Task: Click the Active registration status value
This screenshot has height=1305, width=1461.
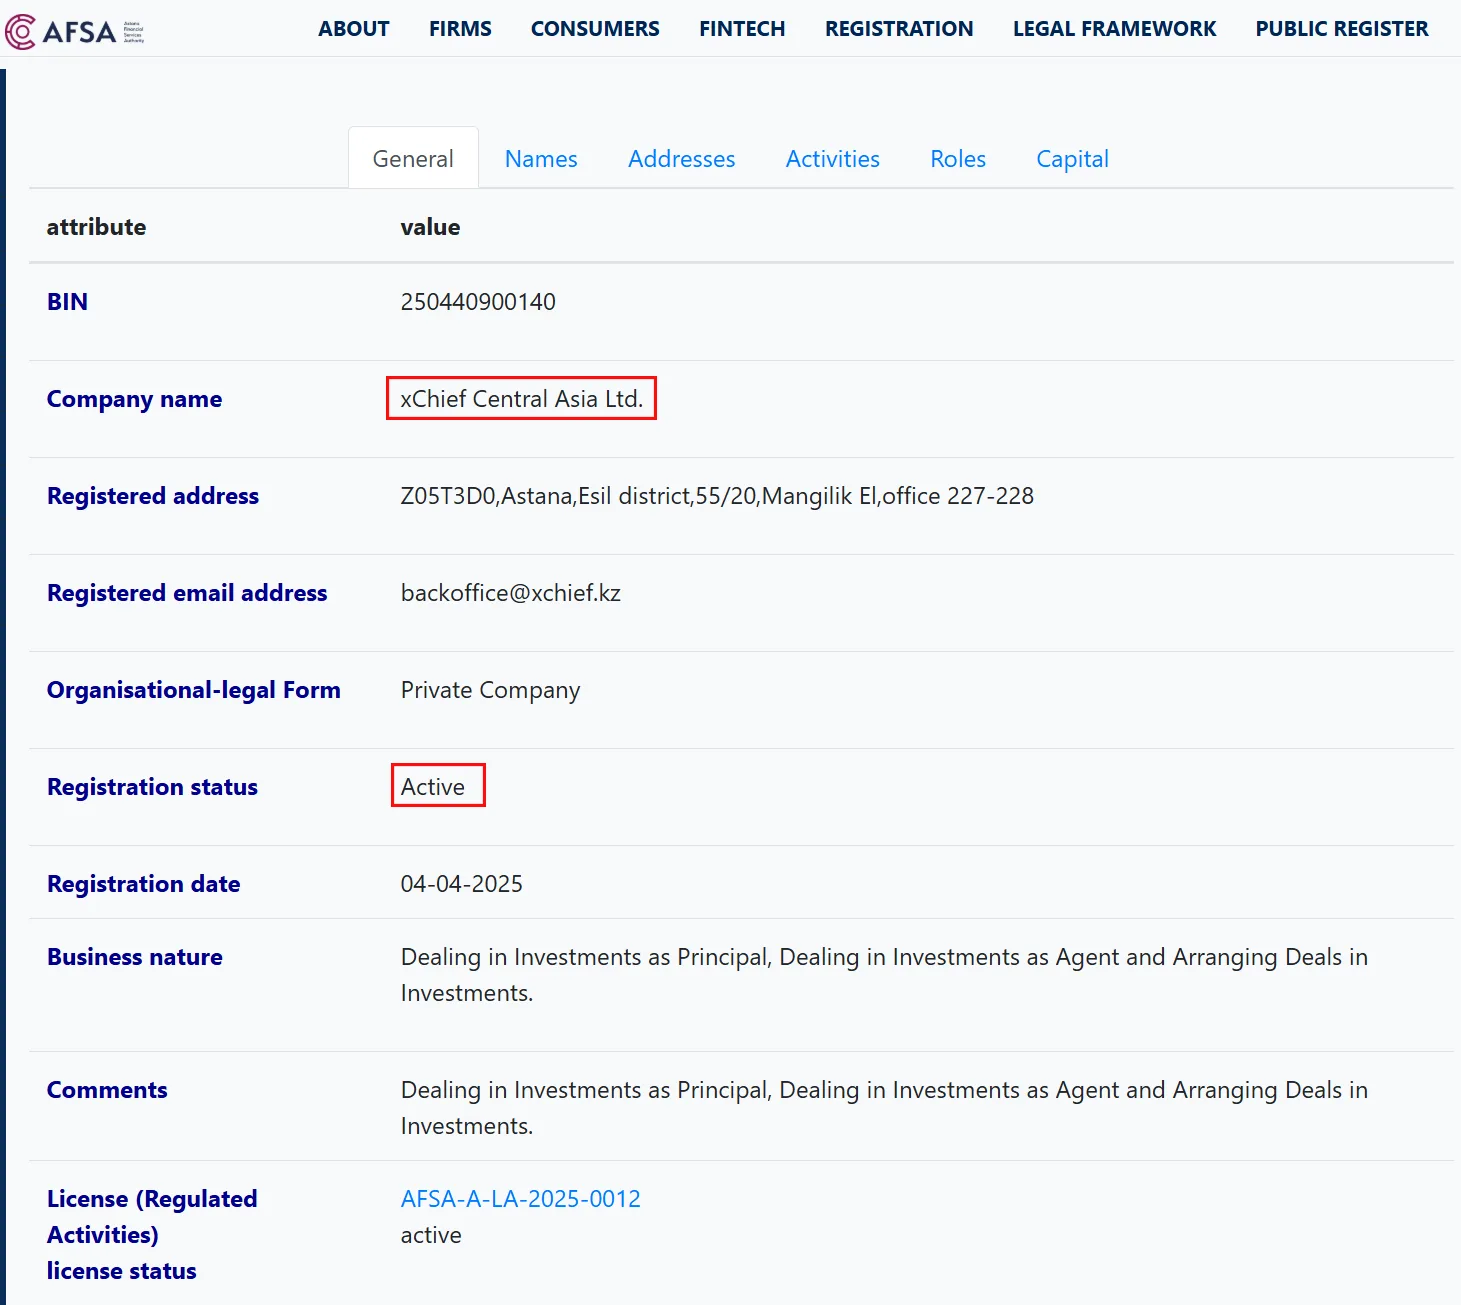Action: (x=433, y=787)
